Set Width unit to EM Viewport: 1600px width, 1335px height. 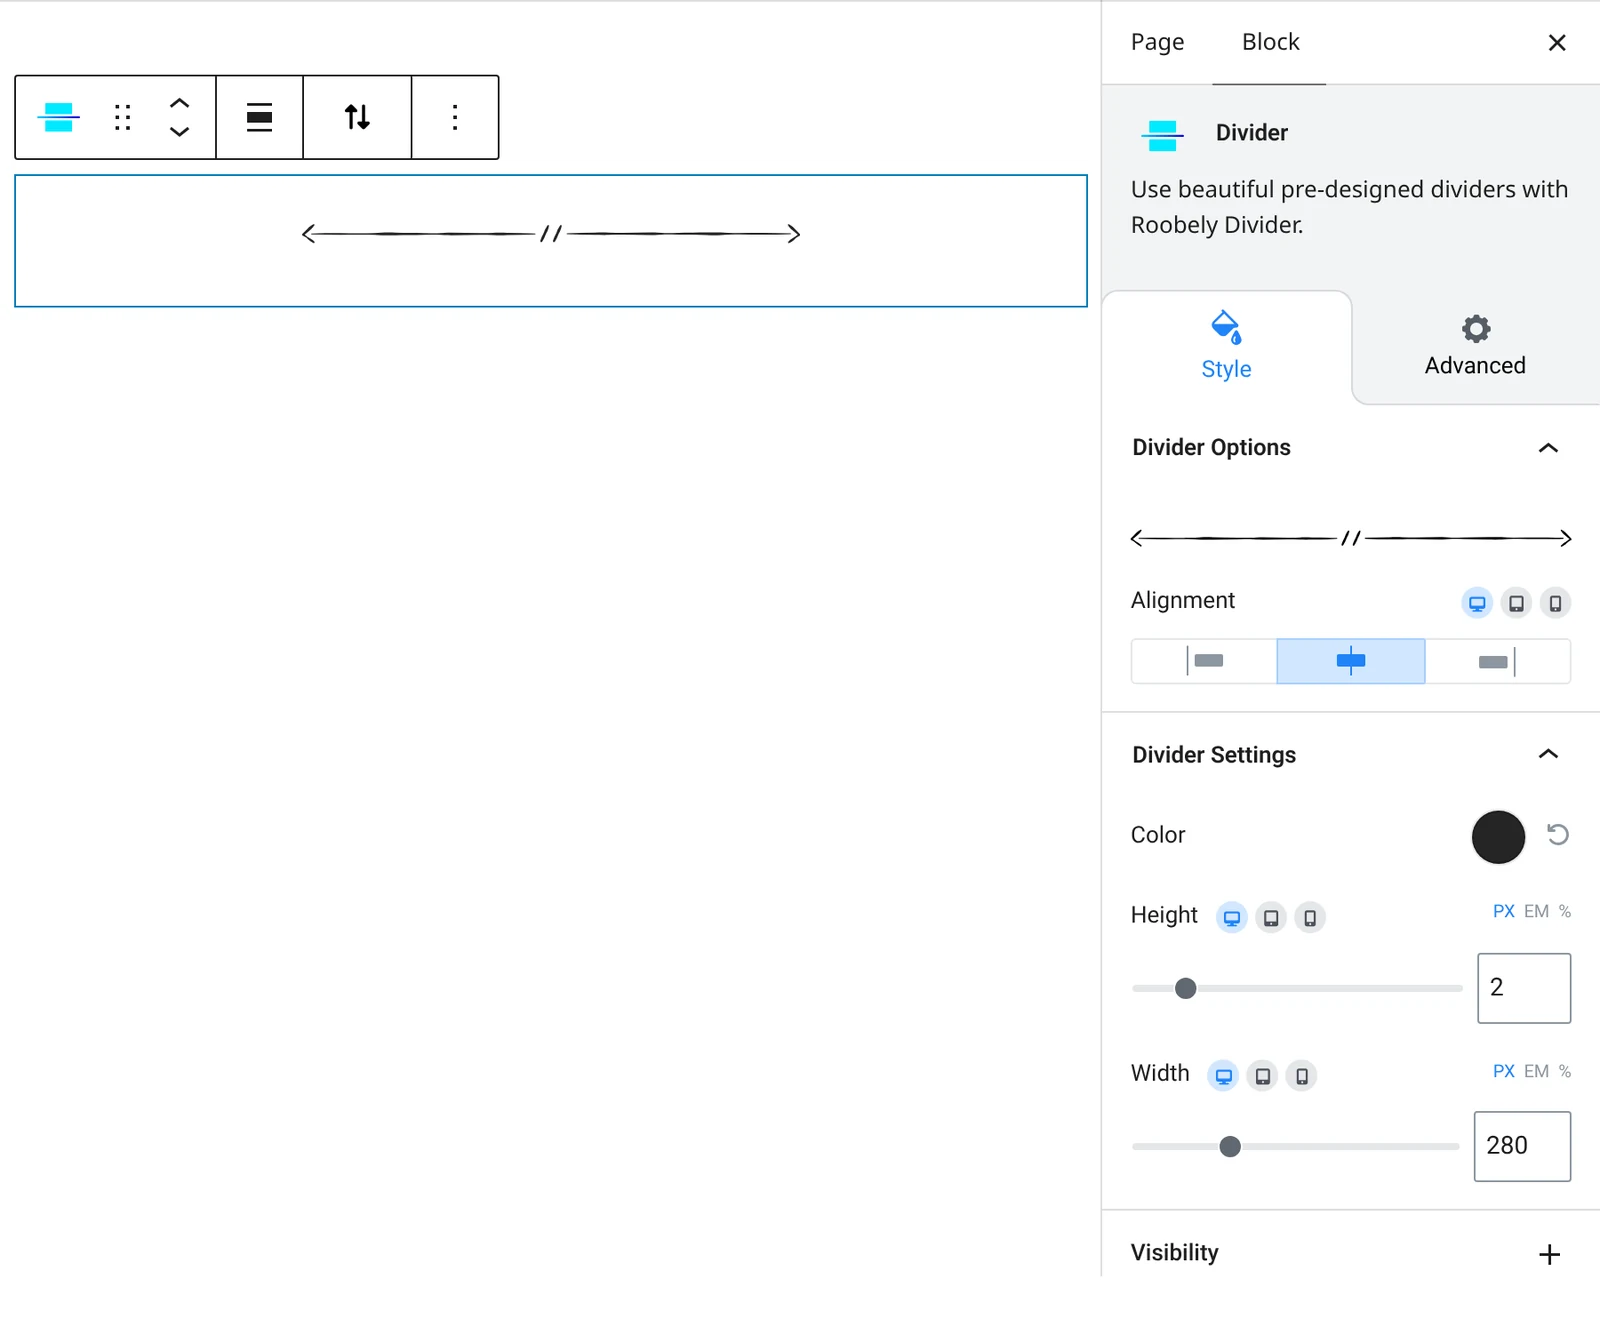(x=1536, y=1071)
